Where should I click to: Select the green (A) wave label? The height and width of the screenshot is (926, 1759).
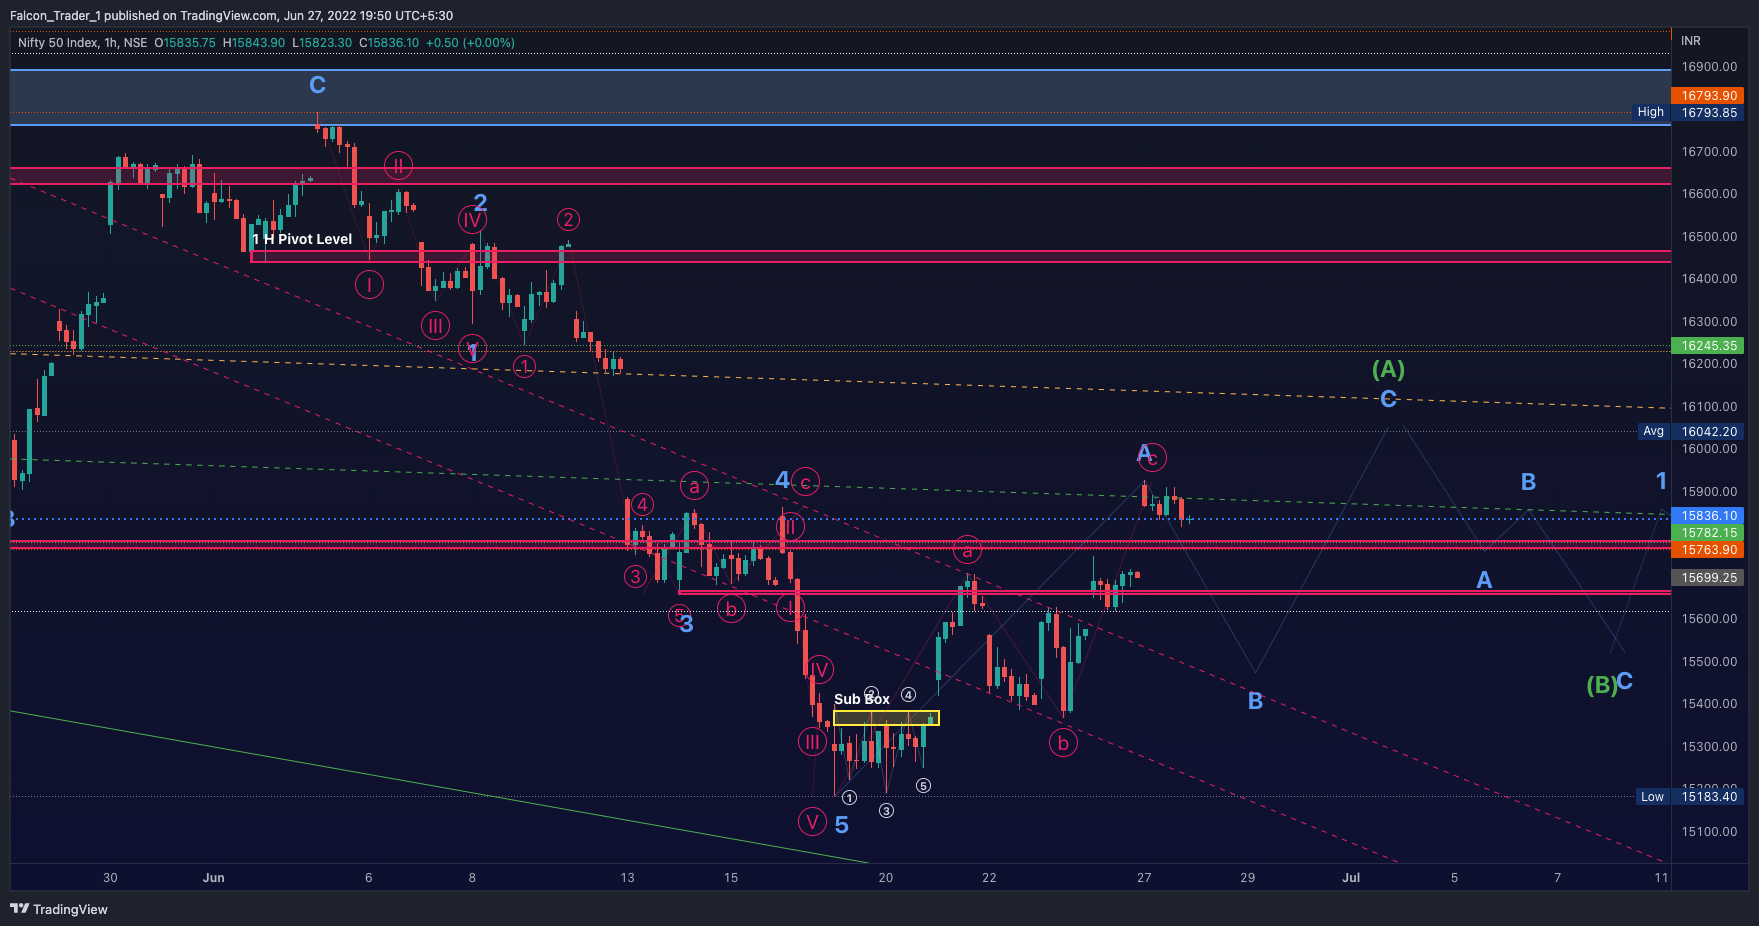pos(1388,370)
